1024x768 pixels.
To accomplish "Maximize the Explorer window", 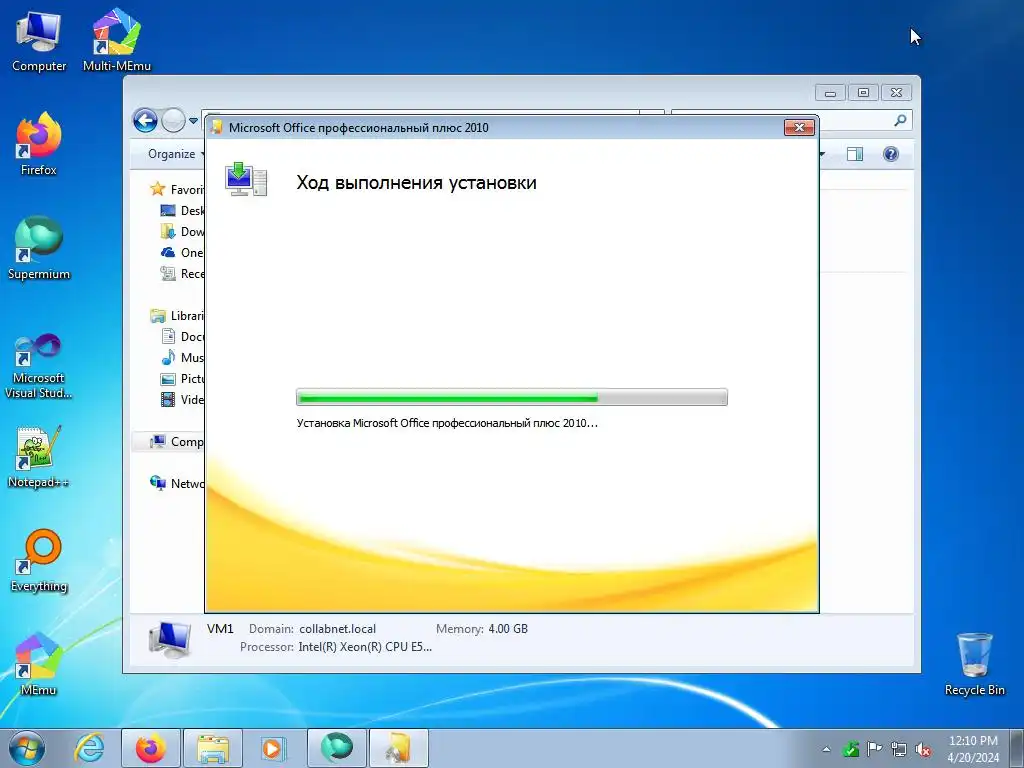I will pos(863,93).
